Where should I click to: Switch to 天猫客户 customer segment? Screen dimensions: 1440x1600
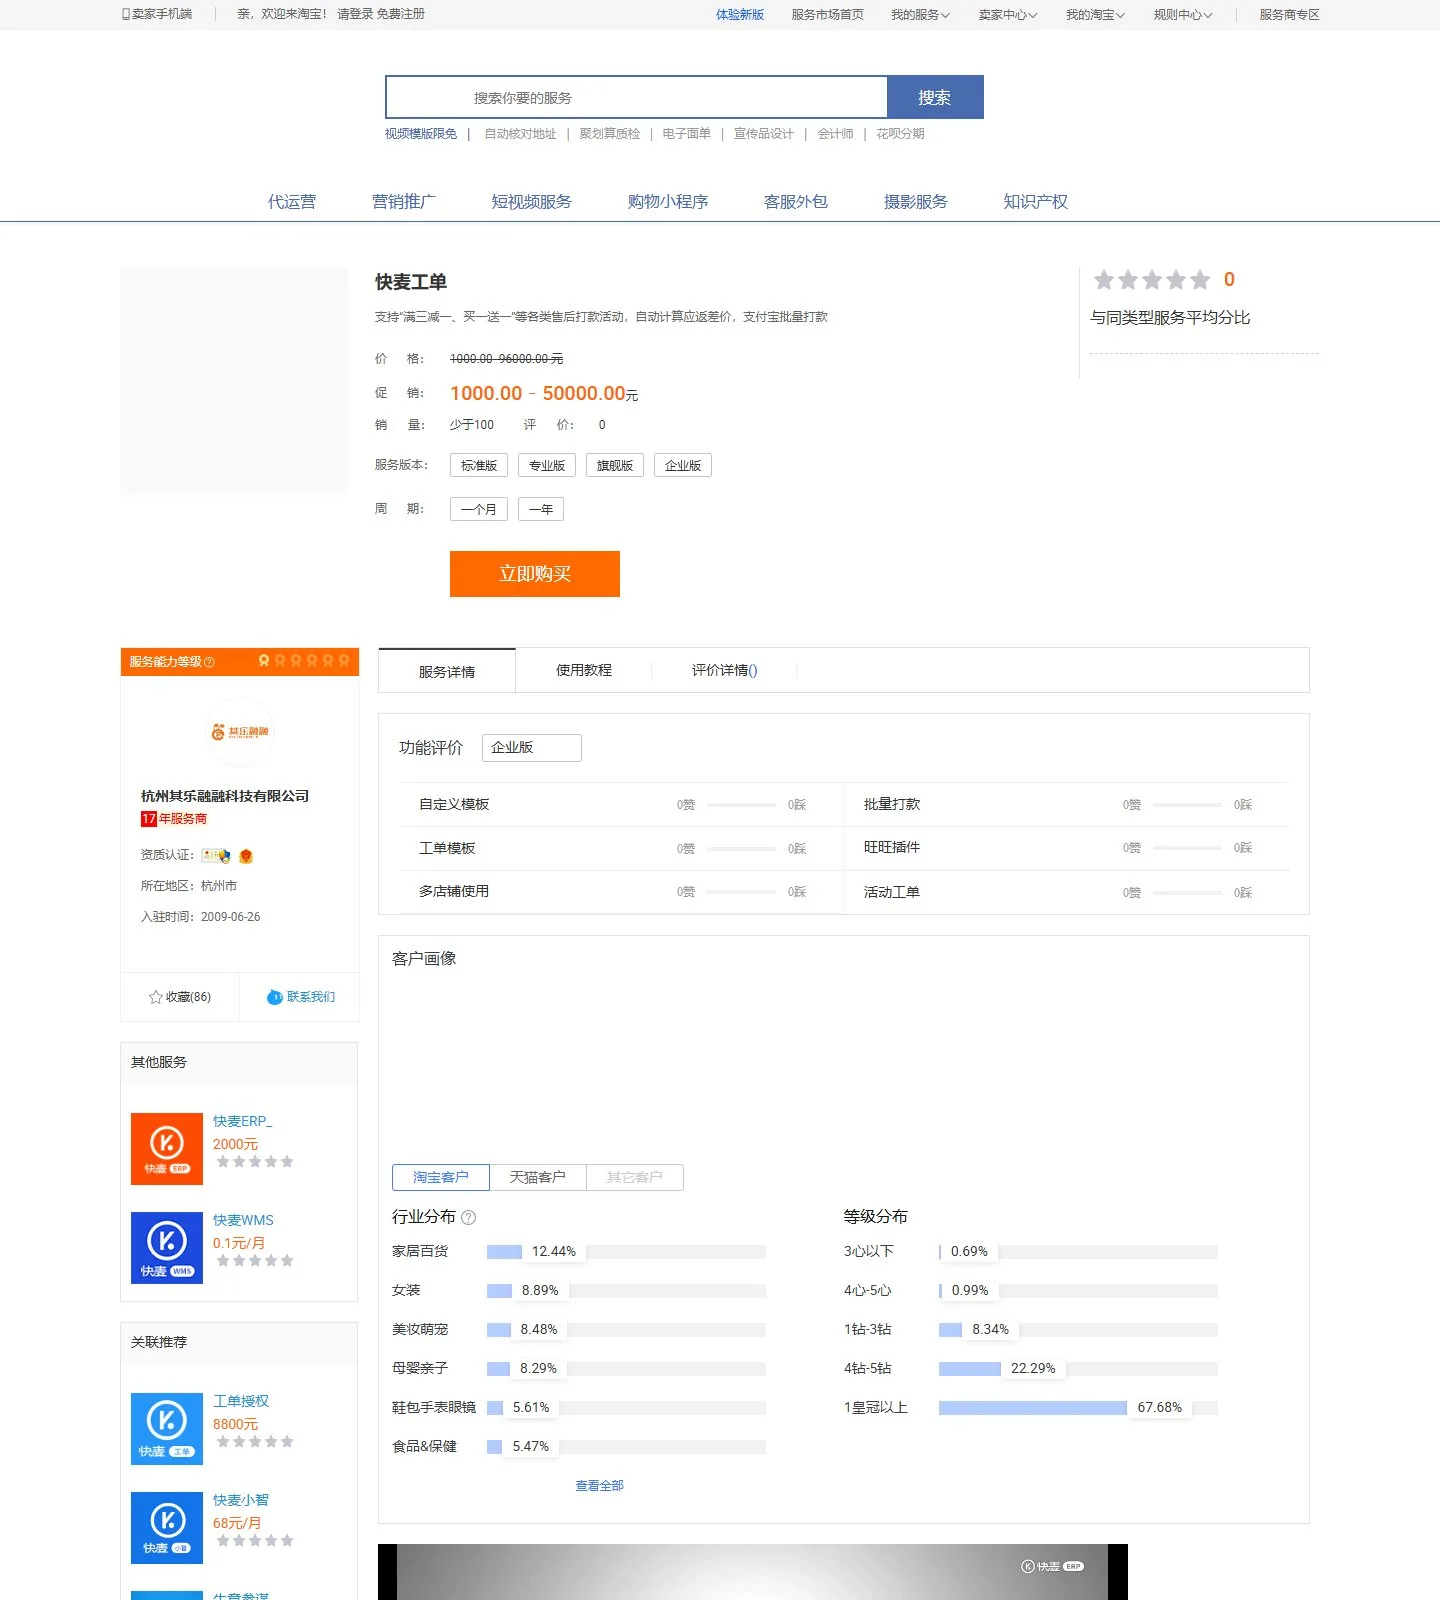[x=538, y=1177]
